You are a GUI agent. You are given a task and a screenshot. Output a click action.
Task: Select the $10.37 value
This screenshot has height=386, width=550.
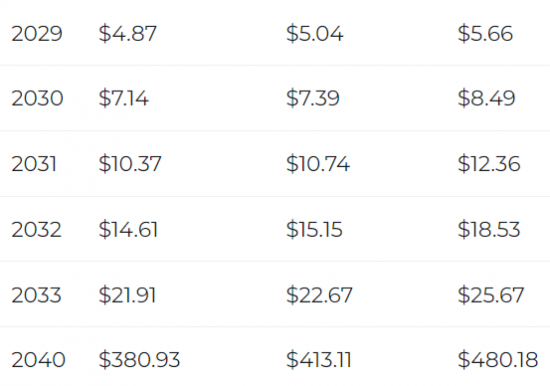130,164
